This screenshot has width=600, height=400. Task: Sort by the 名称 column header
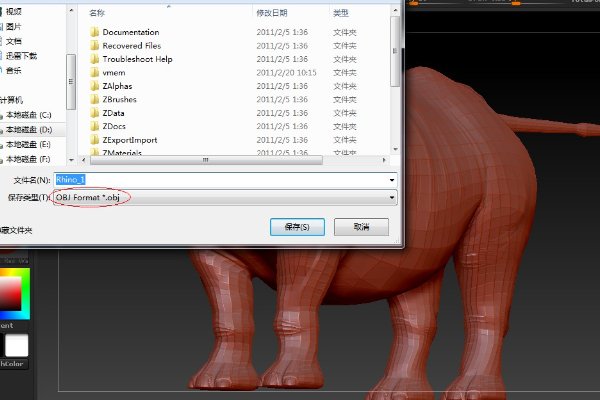pos(97,13)
